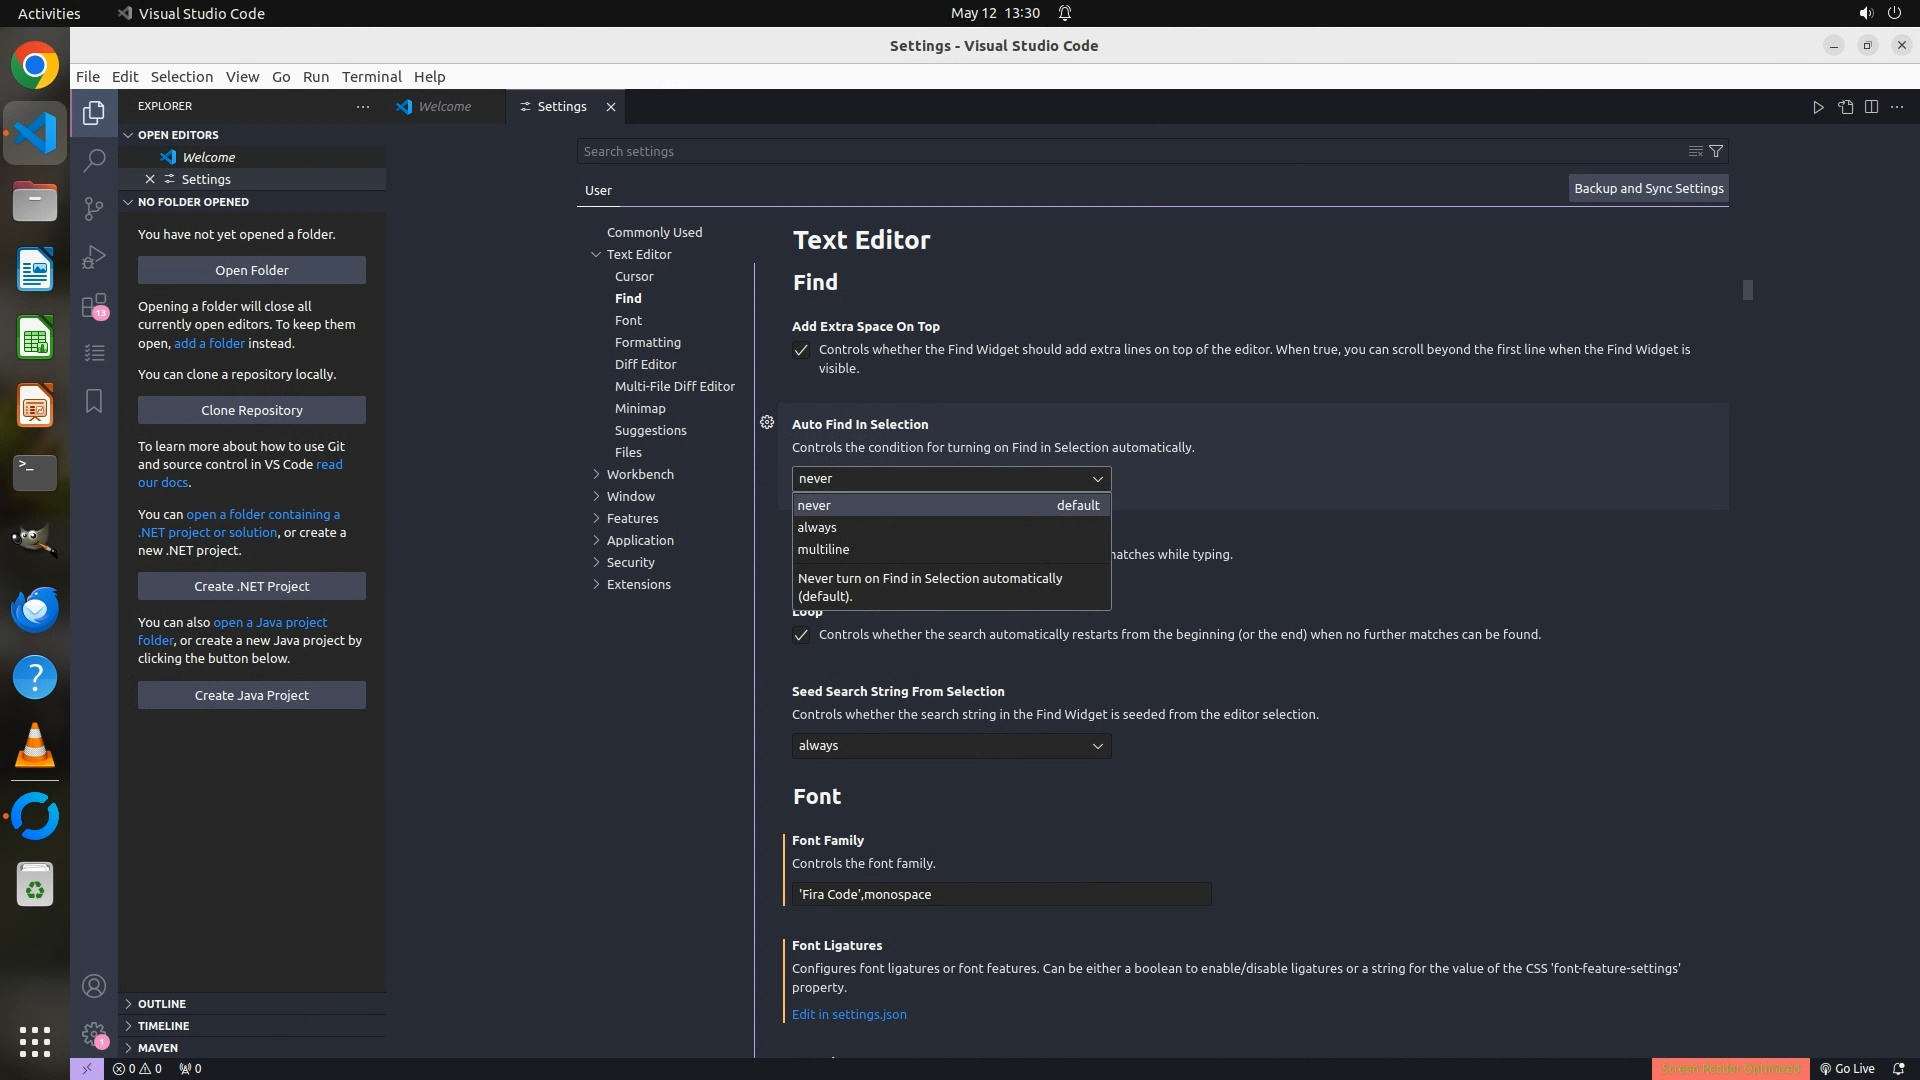This screenshot has width=1920, height=1080.
Task: Toggle the Loop setting checkbox
Action: (801, 635)
